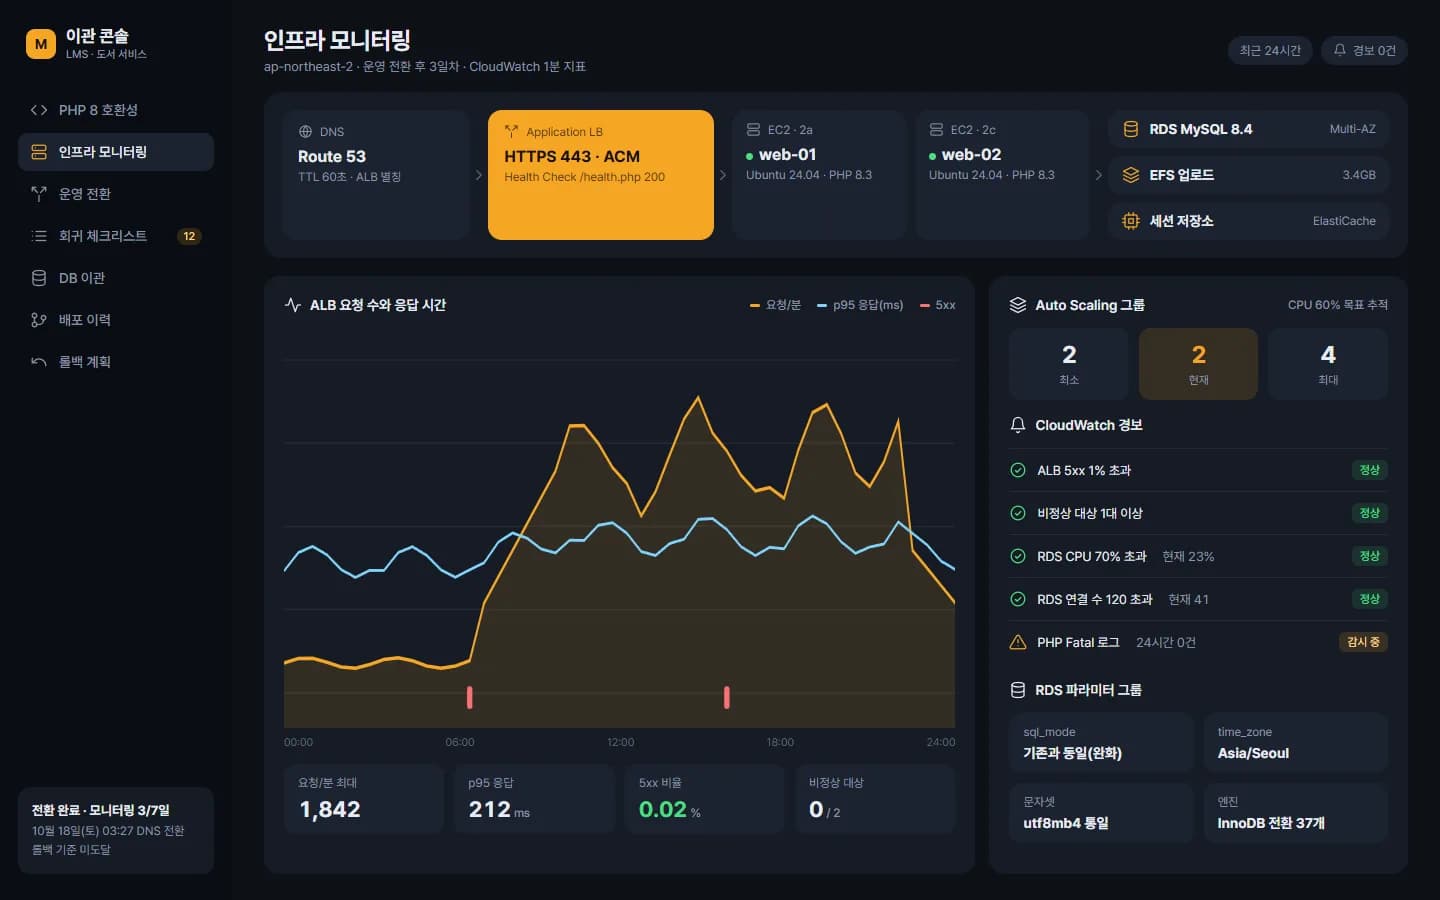This screenshot has width=1440, height=900.
Task: Click the 롤백 계획 undo icon
Action: 39,362
